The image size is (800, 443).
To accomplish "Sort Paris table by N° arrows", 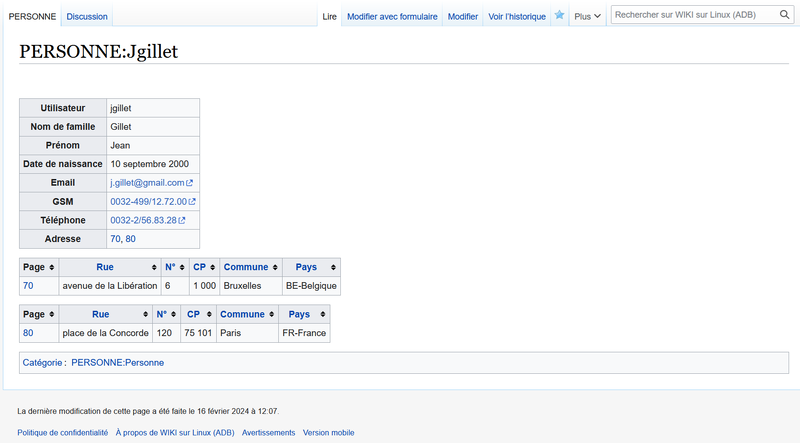I will pyautogui.click(x=173, y=314).
